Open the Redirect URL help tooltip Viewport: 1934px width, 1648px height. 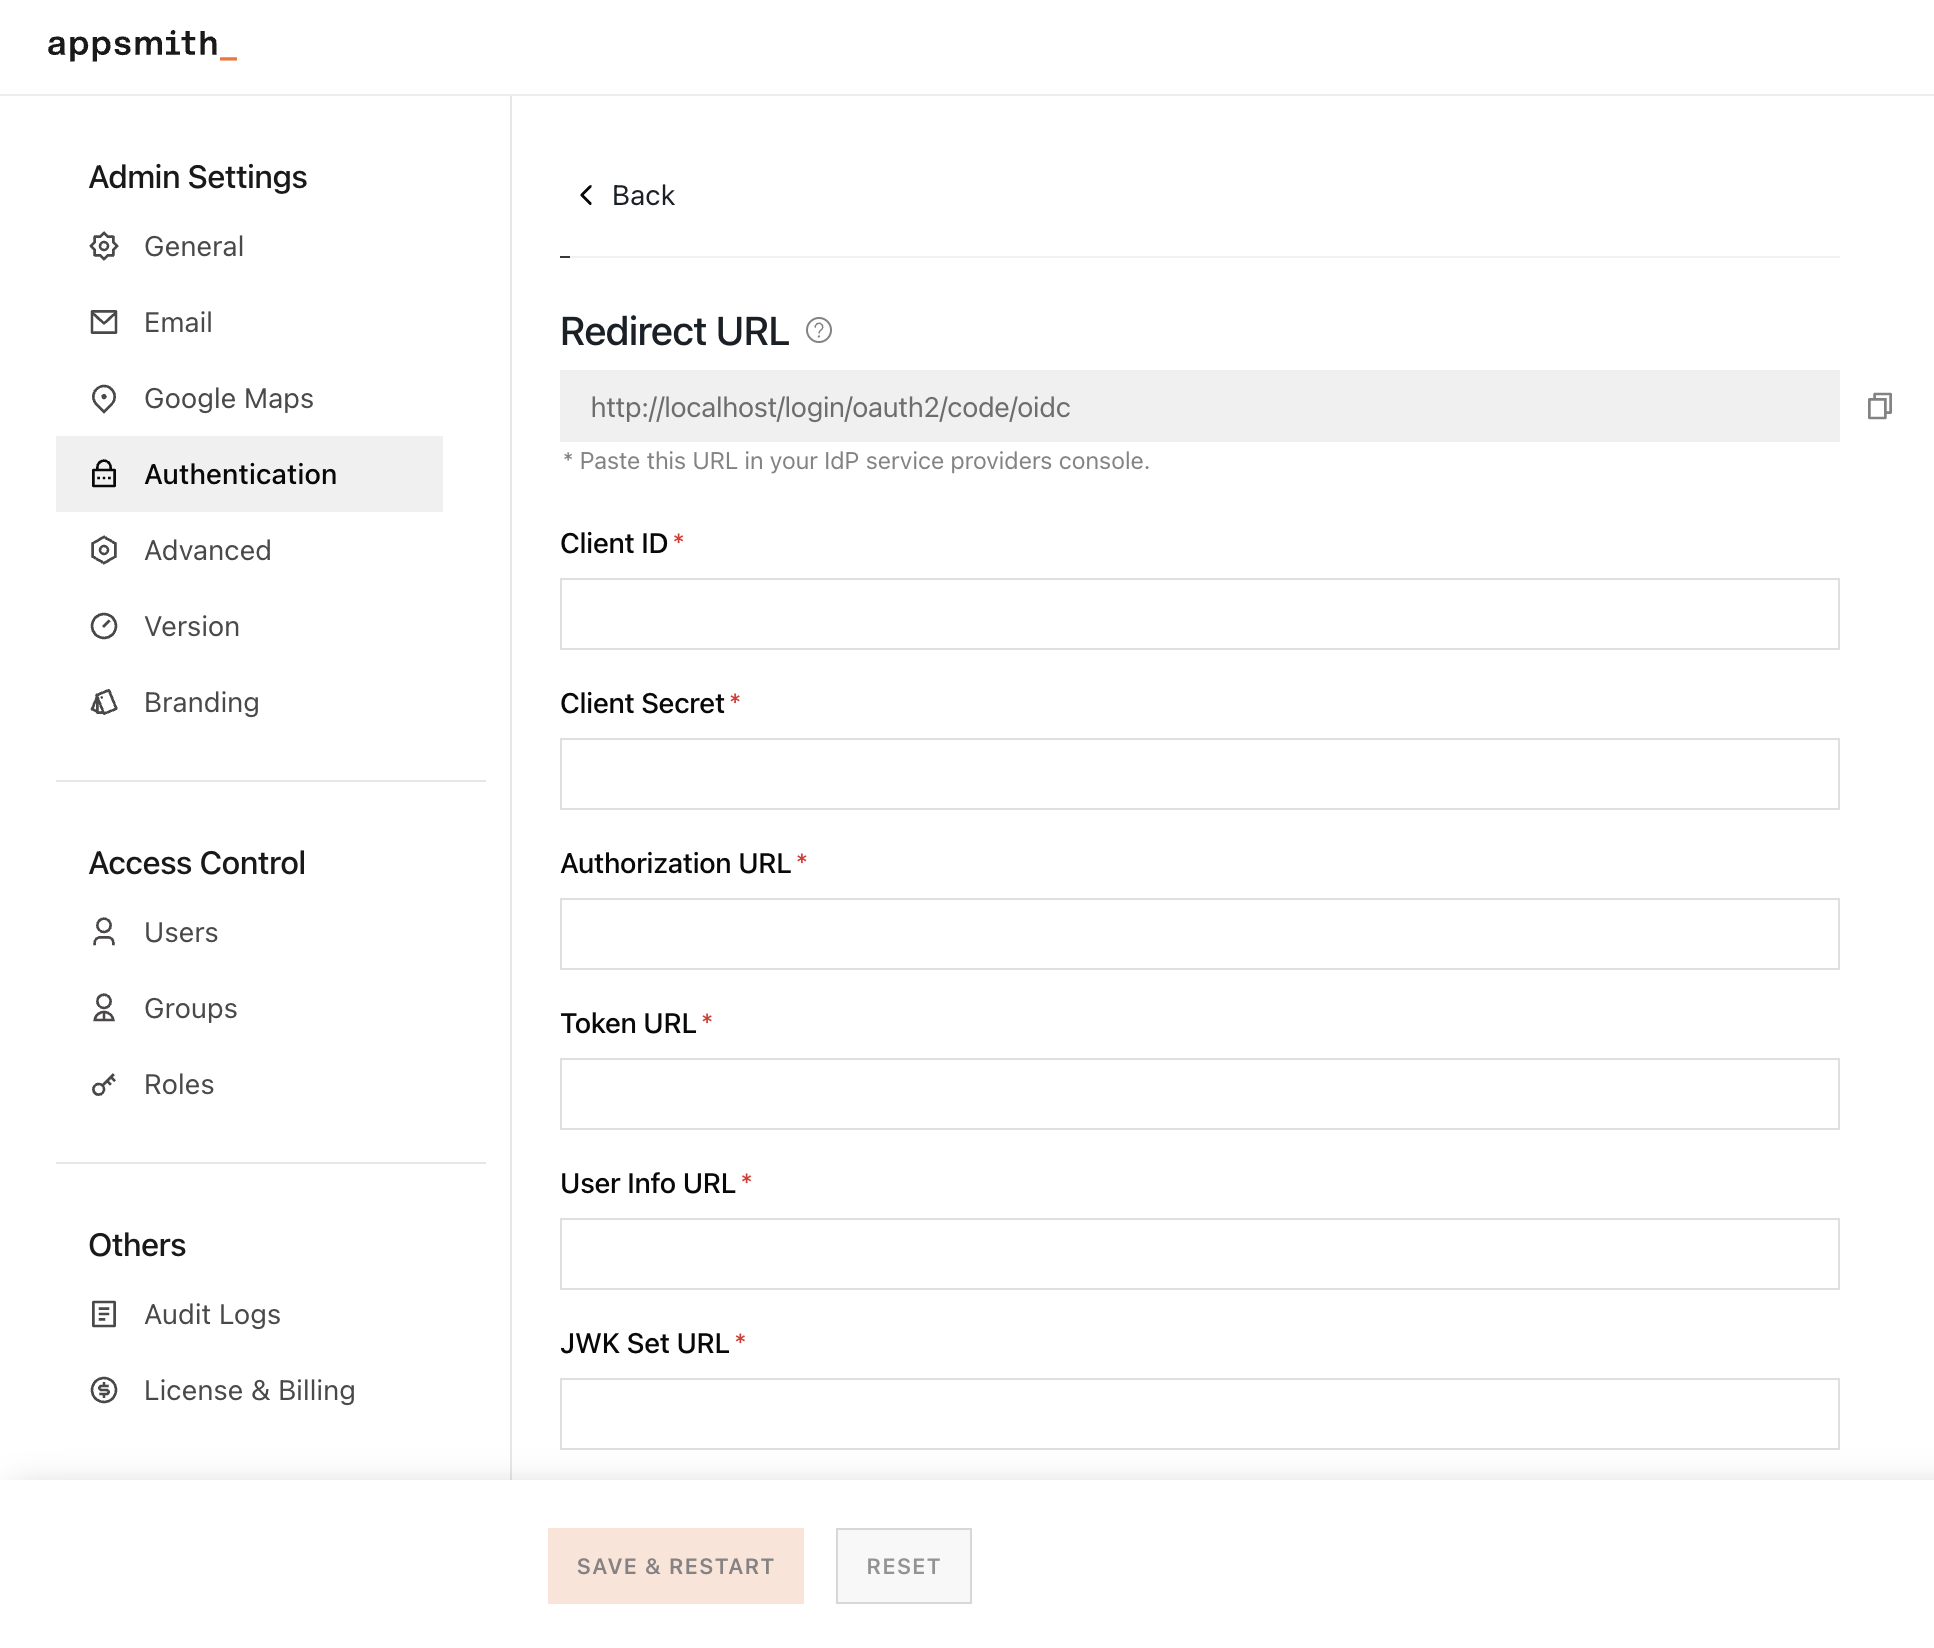(820, 331)
